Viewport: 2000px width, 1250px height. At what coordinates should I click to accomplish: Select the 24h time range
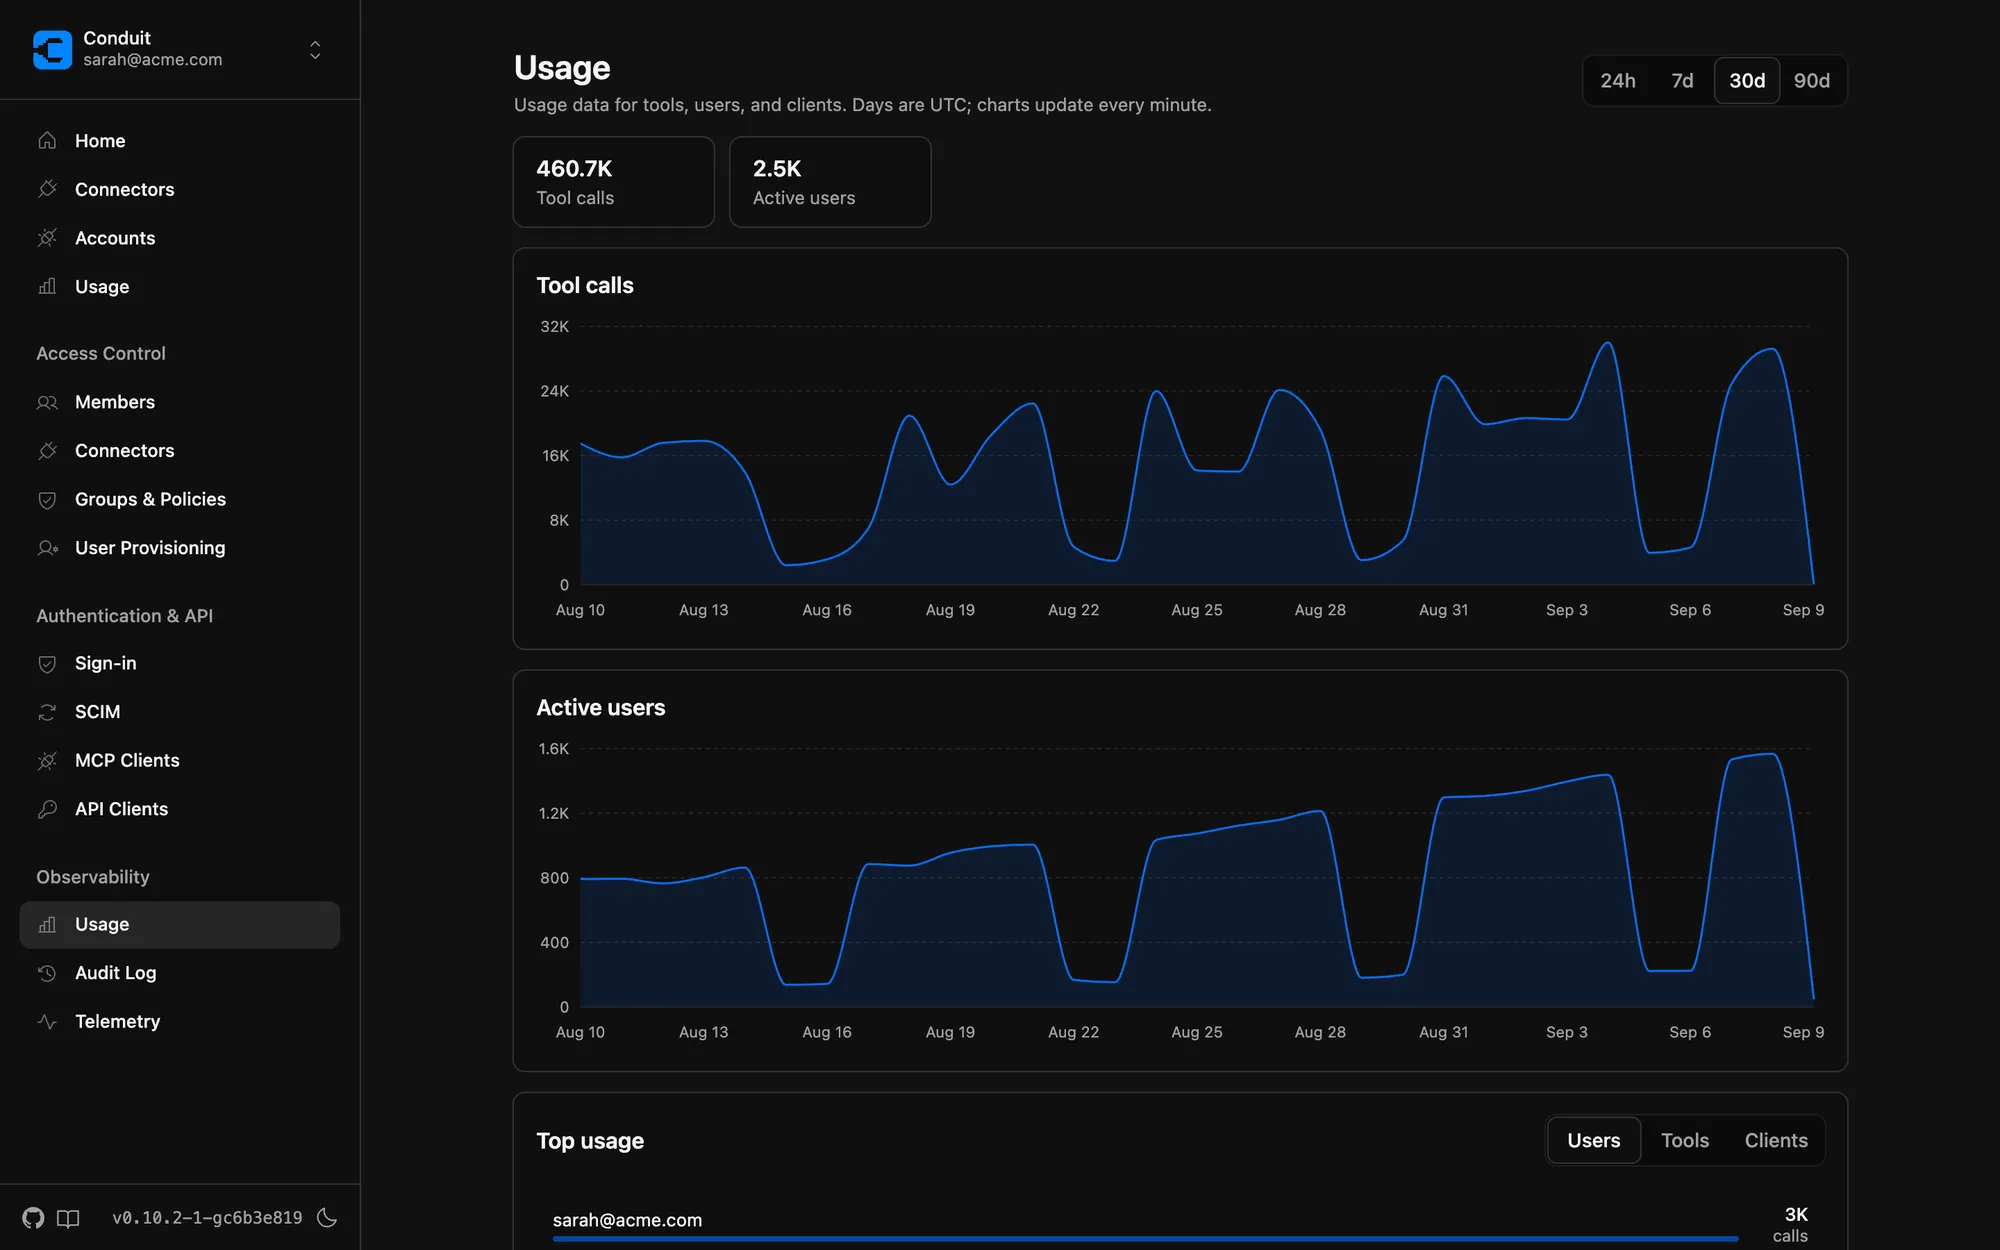pyautogui.click(x=1617, y=81)
